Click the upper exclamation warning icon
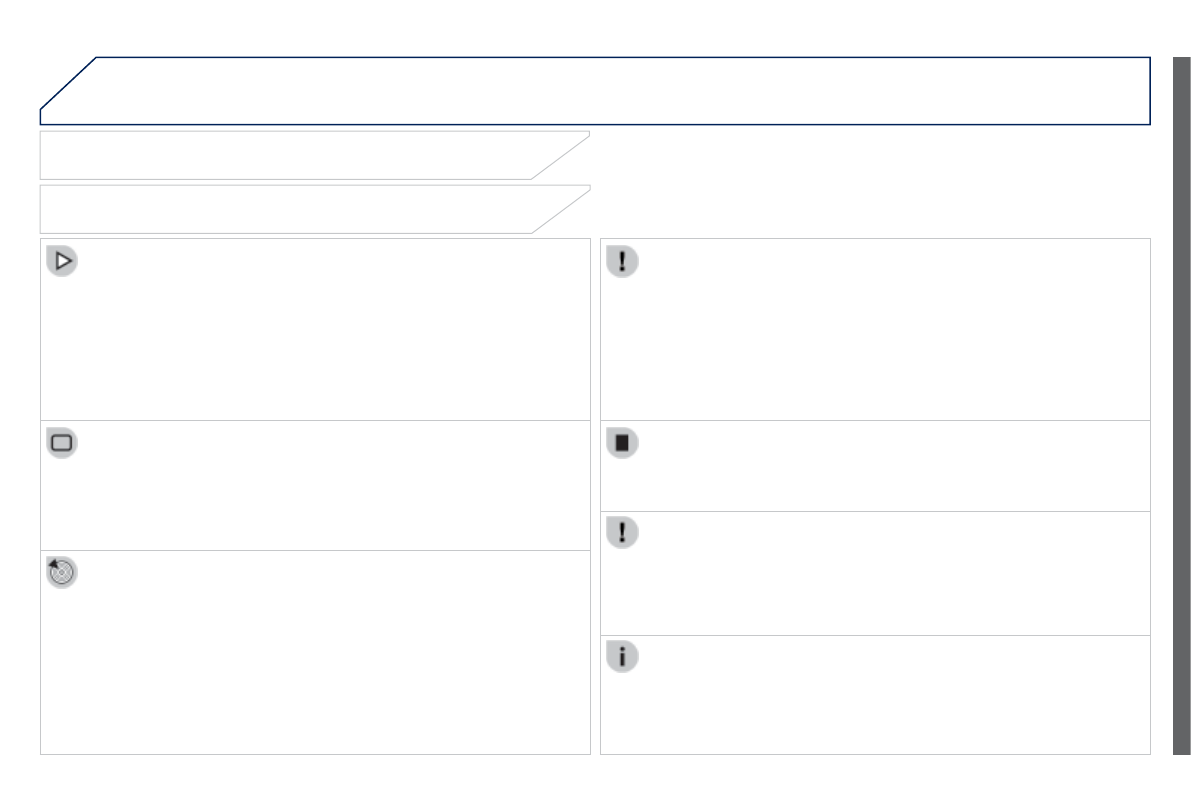1191x794 pixels. pos(622,261)
